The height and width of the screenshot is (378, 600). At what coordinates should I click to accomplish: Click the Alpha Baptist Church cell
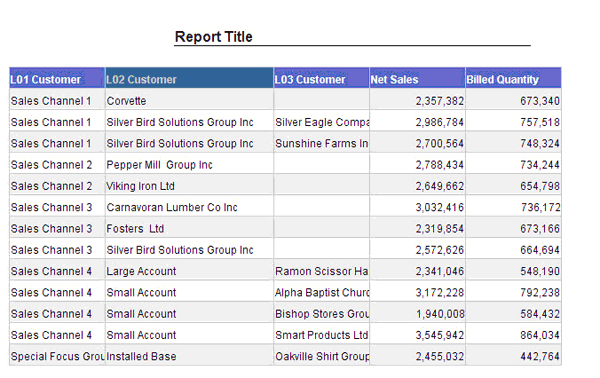(321, 293)
